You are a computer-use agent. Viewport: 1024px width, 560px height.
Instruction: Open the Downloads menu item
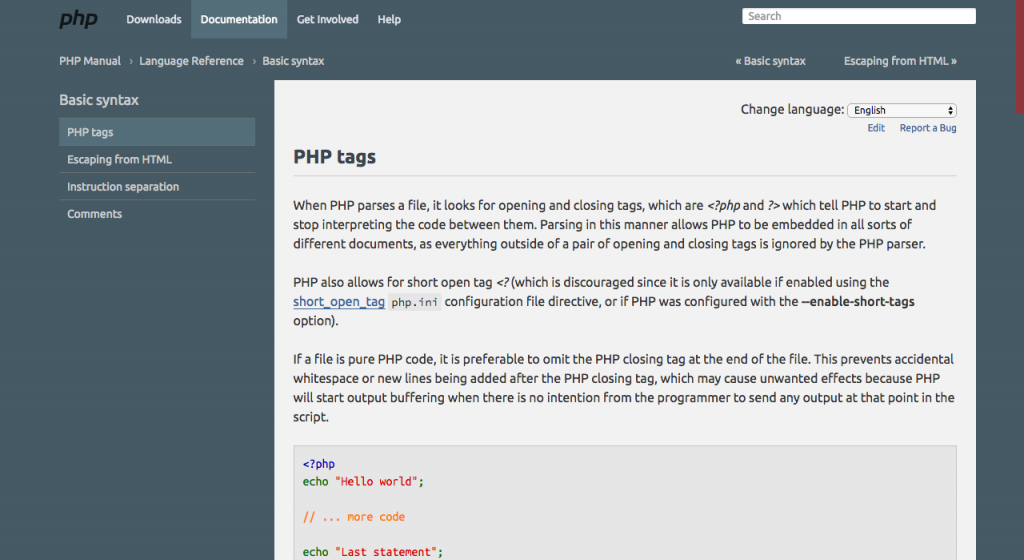point(153,20)
